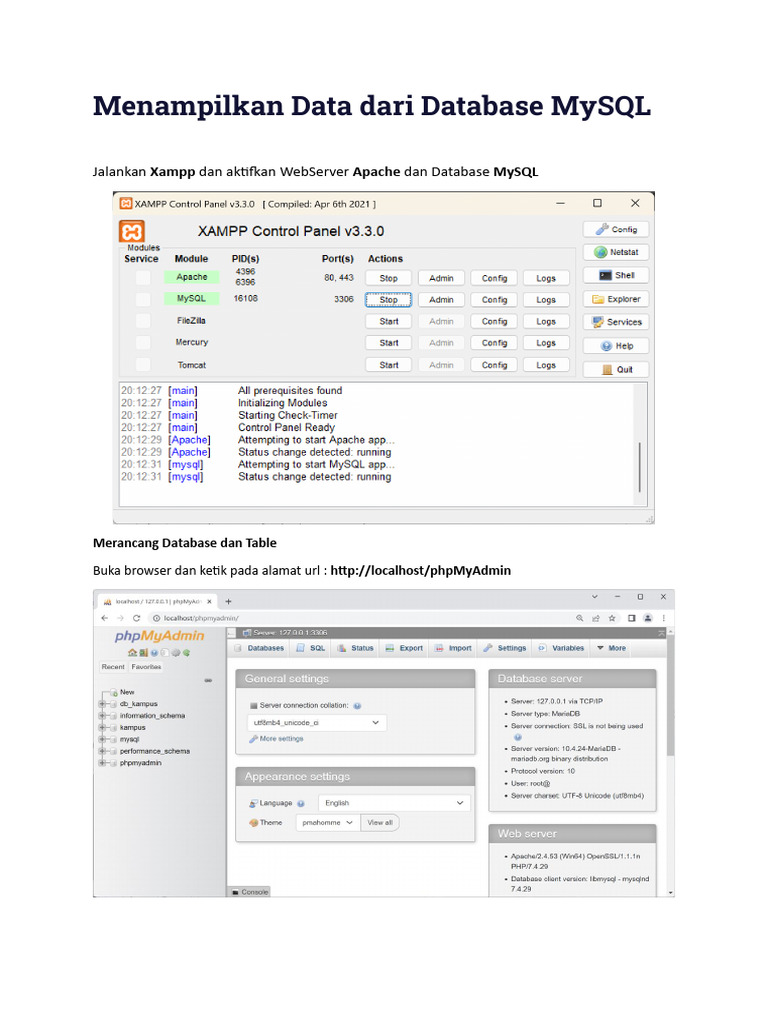Toggle the Apache service checkbox

tap(144, 277)
